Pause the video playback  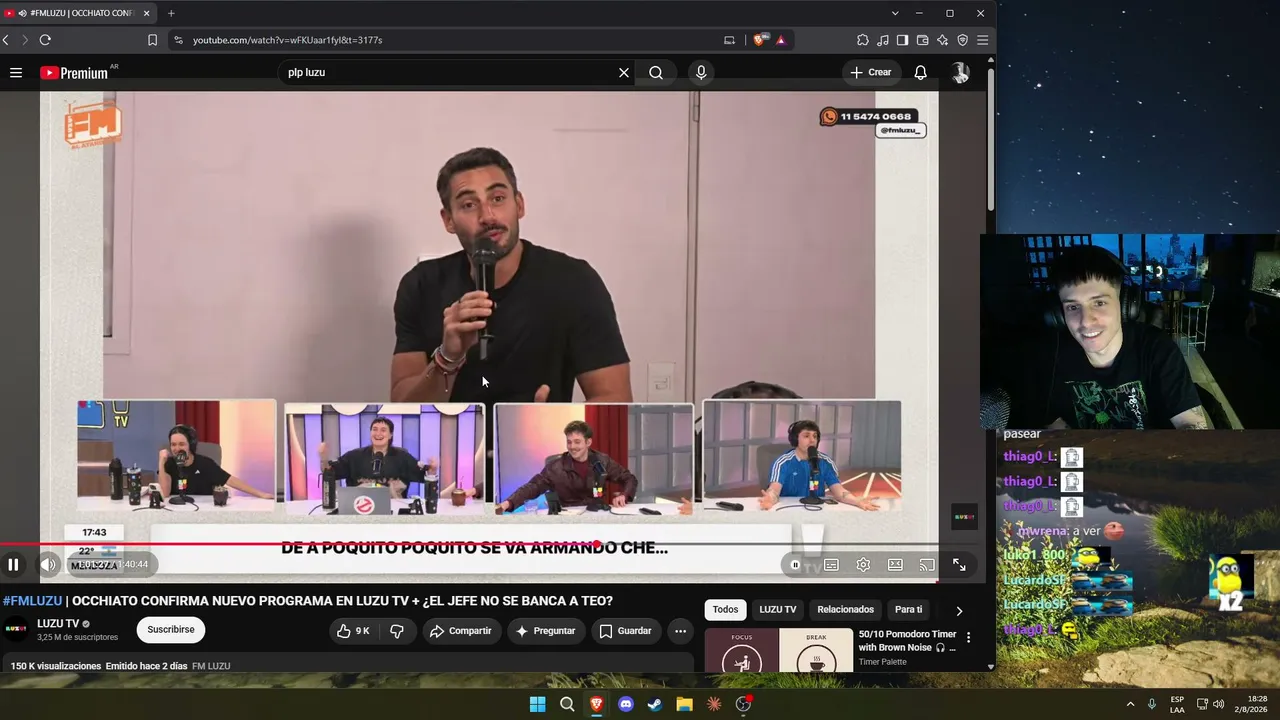(13, 565)
